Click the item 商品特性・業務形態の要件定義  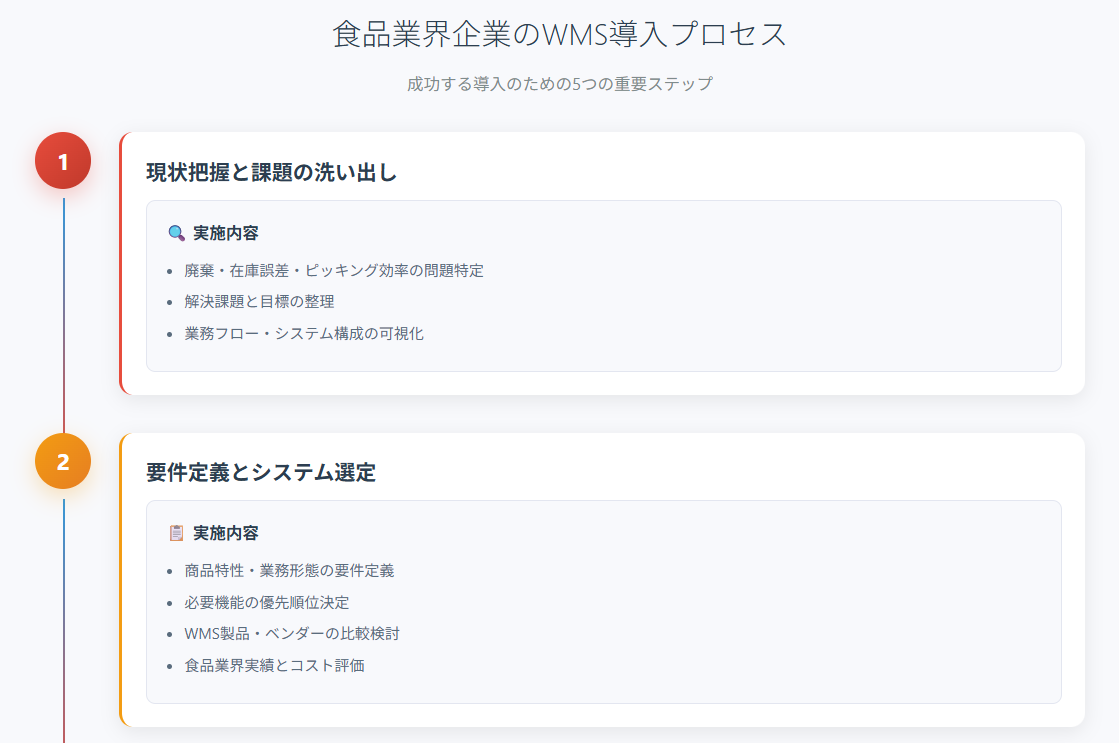coord(289,571)
